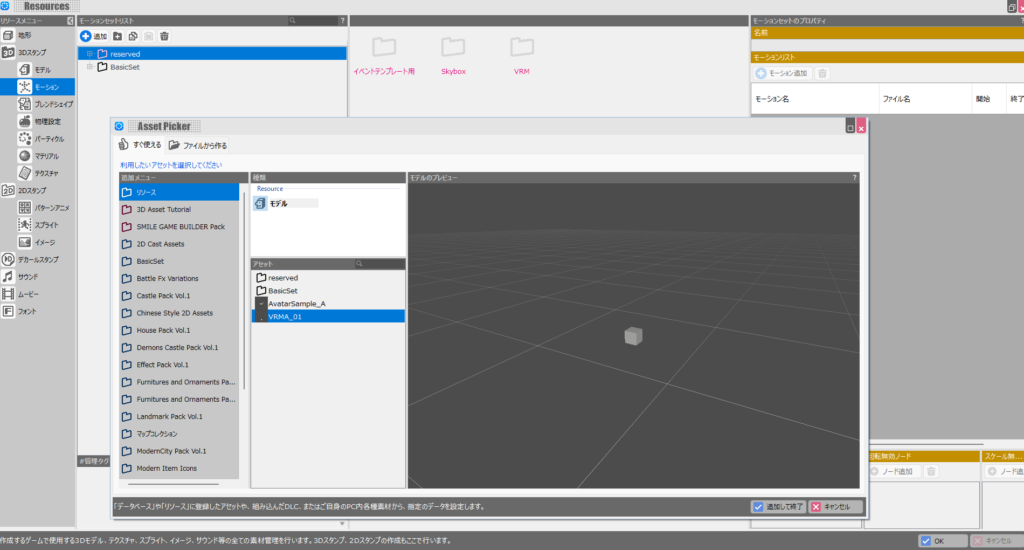
Task: Open the ブレンドシェイプ resource category
Action: pos(52,104)
